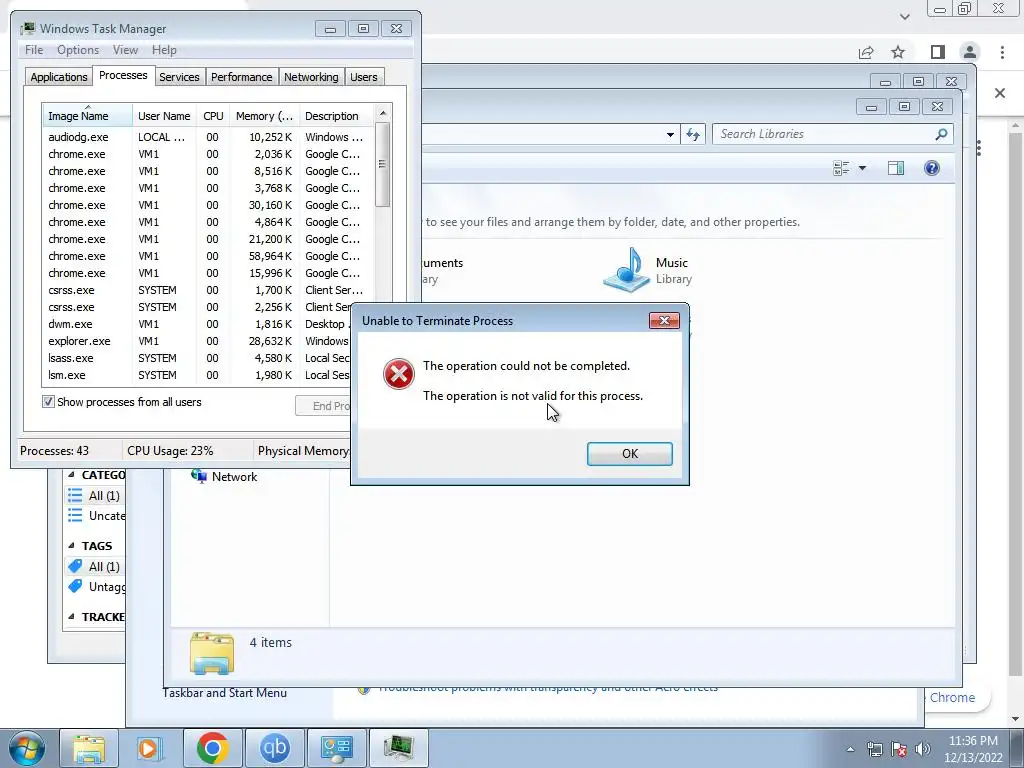Viewport: 1024px width, 768px height.
Task: Open Windows Explorer from the taskbar
Action: (x=89, y=748)
